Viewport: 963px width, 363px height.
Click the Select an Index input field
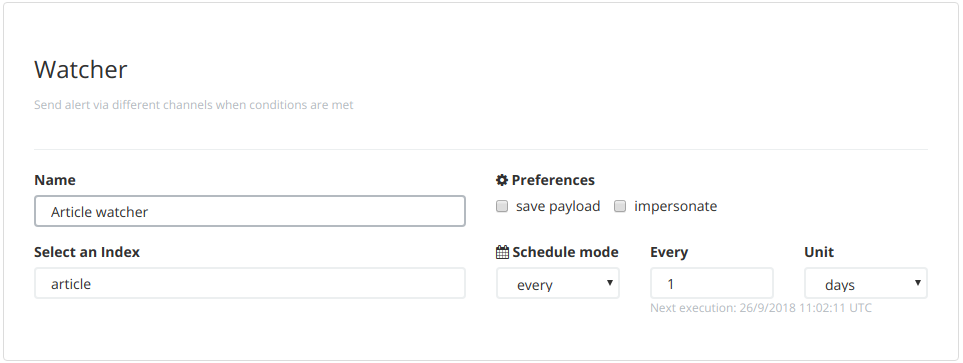(x=249, y=283)
